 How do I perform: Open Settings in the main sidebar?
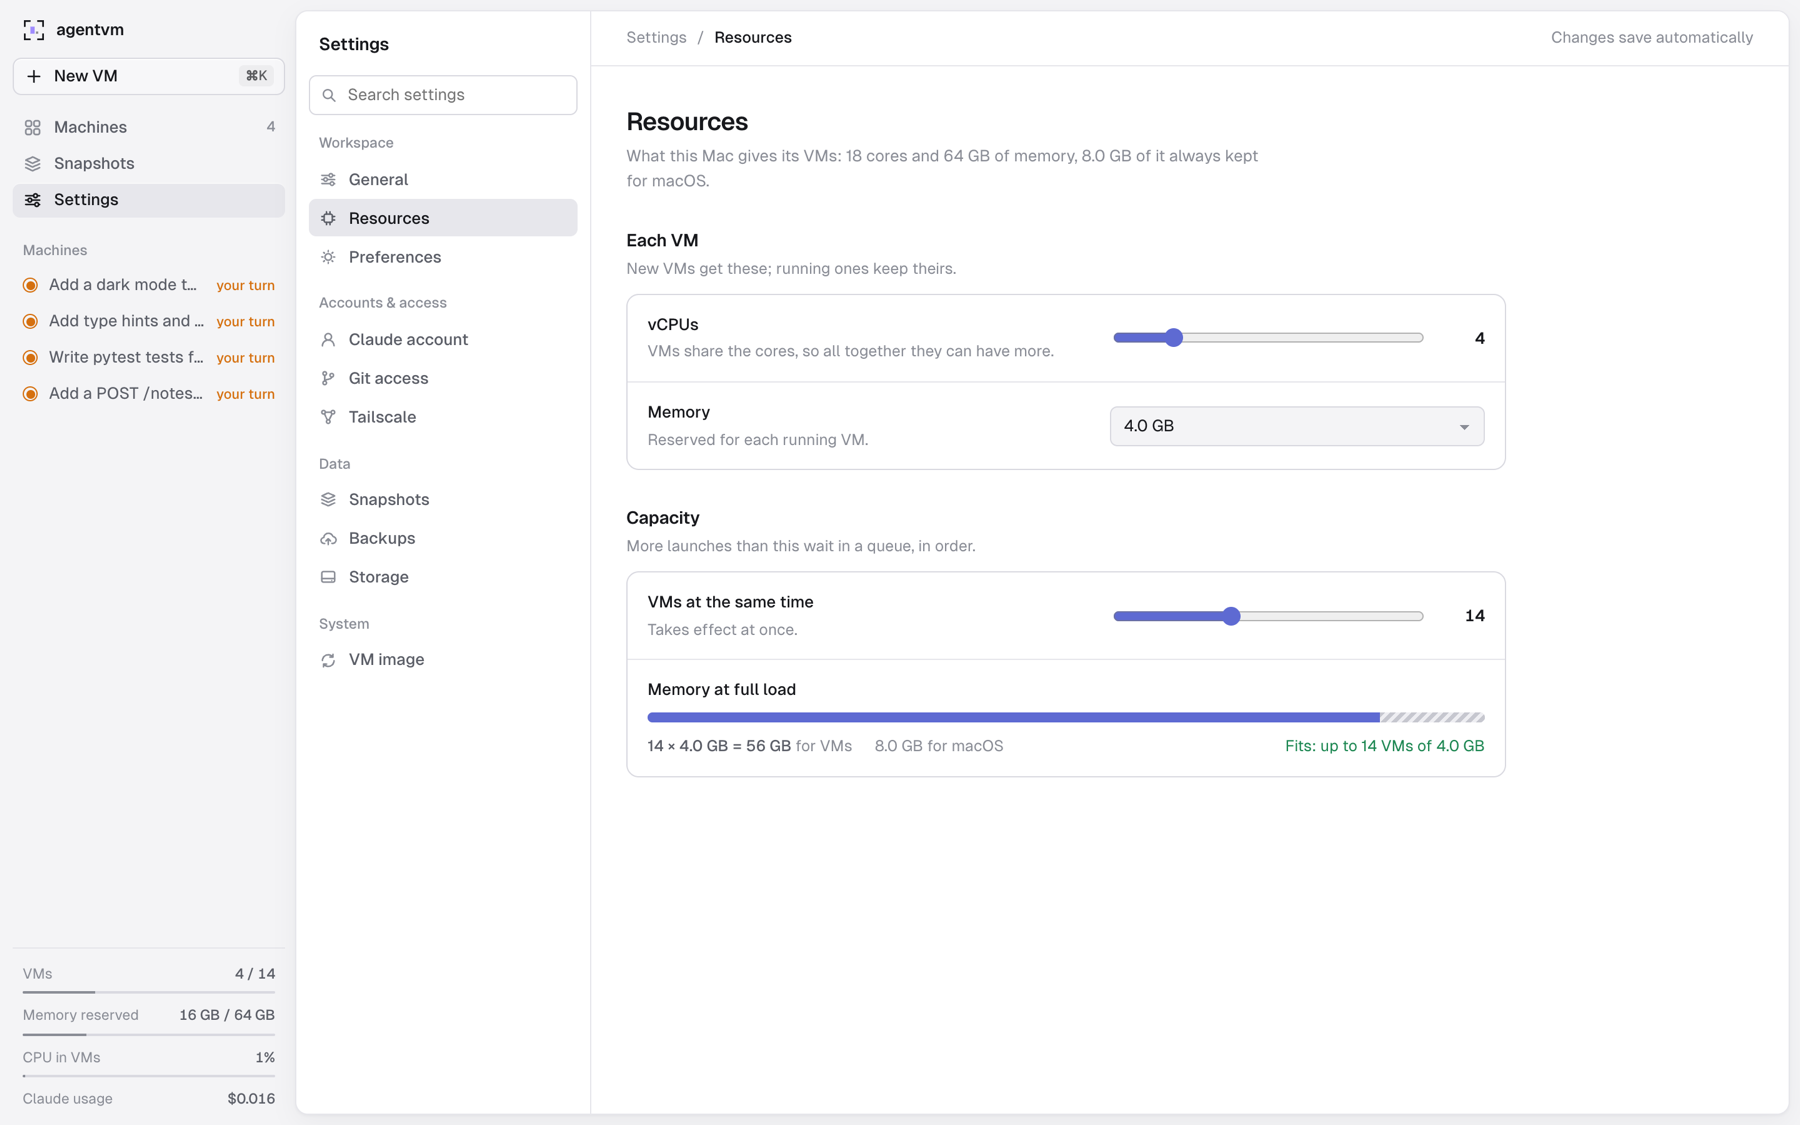pyautogui.click(x=149, y=200)
